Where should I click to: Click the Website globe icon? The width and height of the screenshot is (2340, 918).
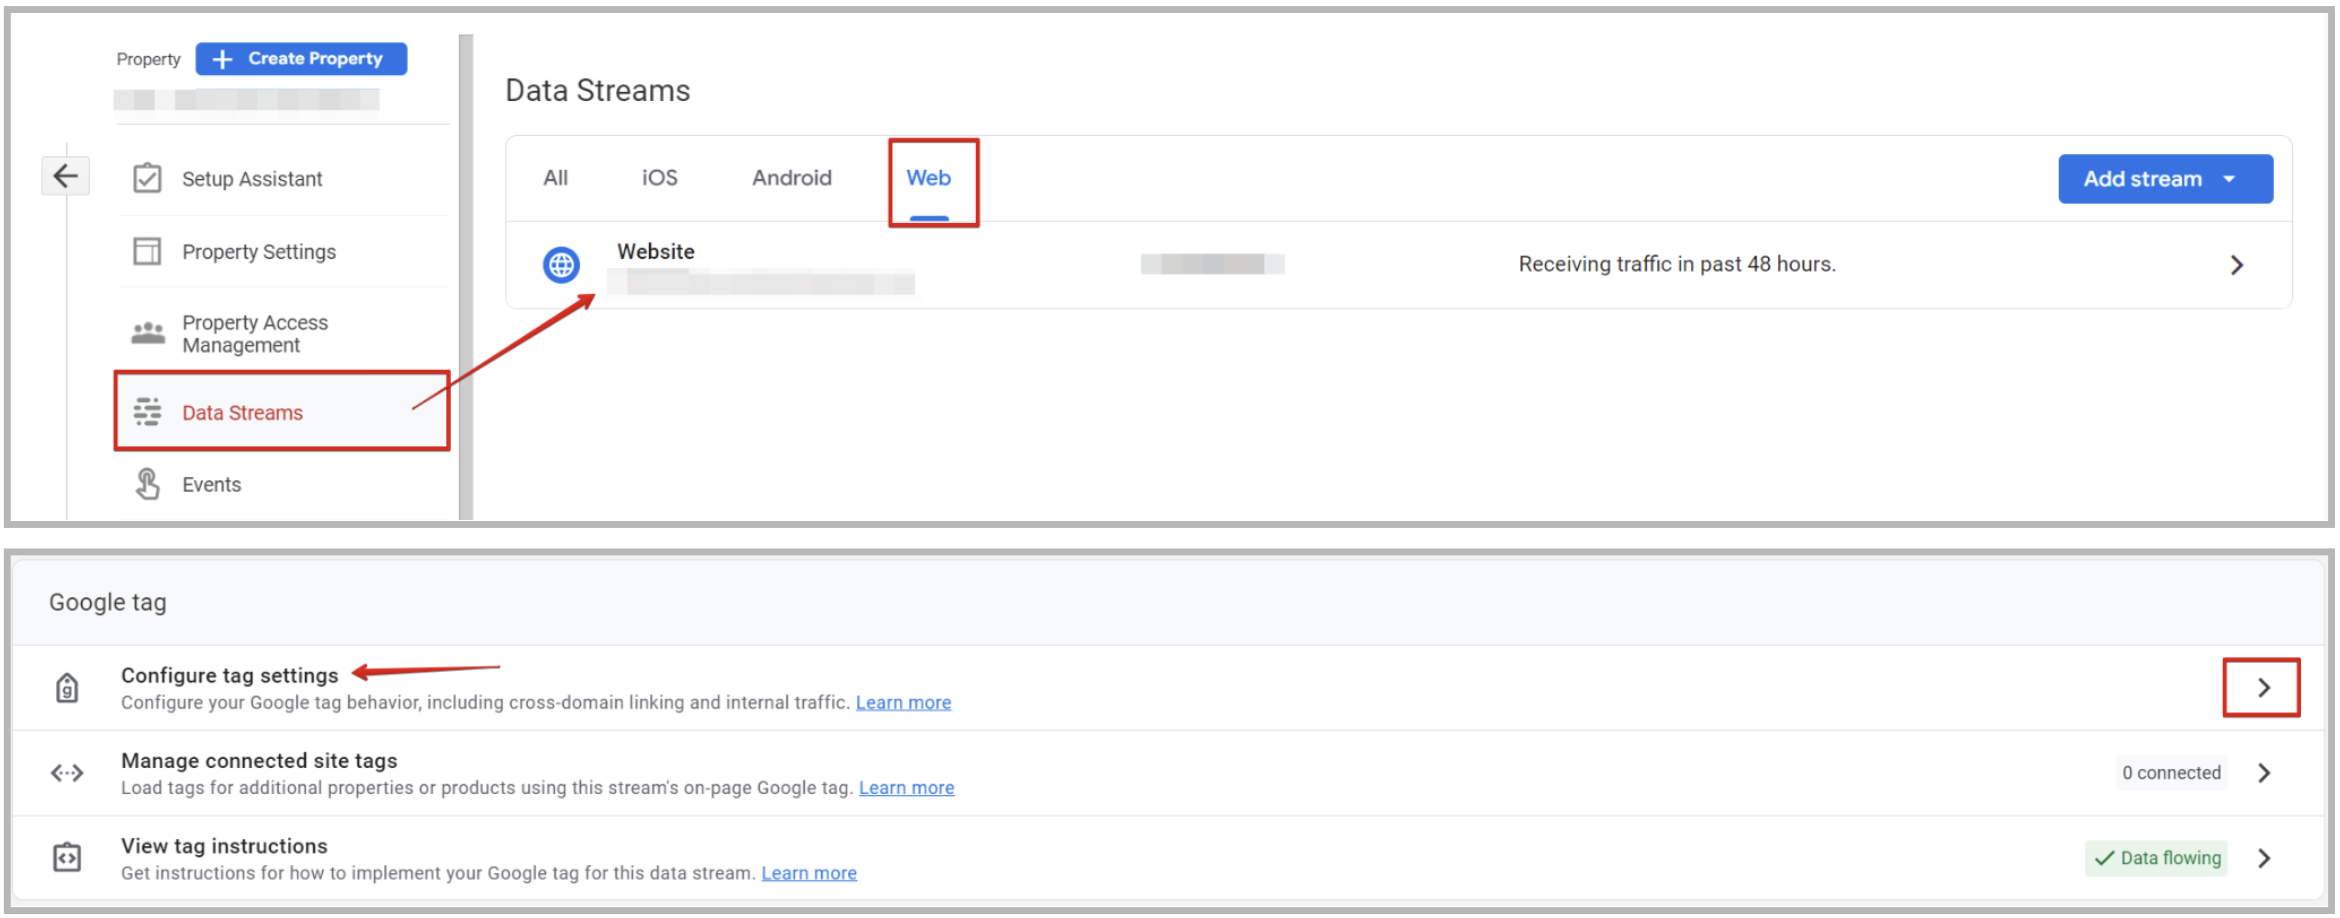coord(561,265)
